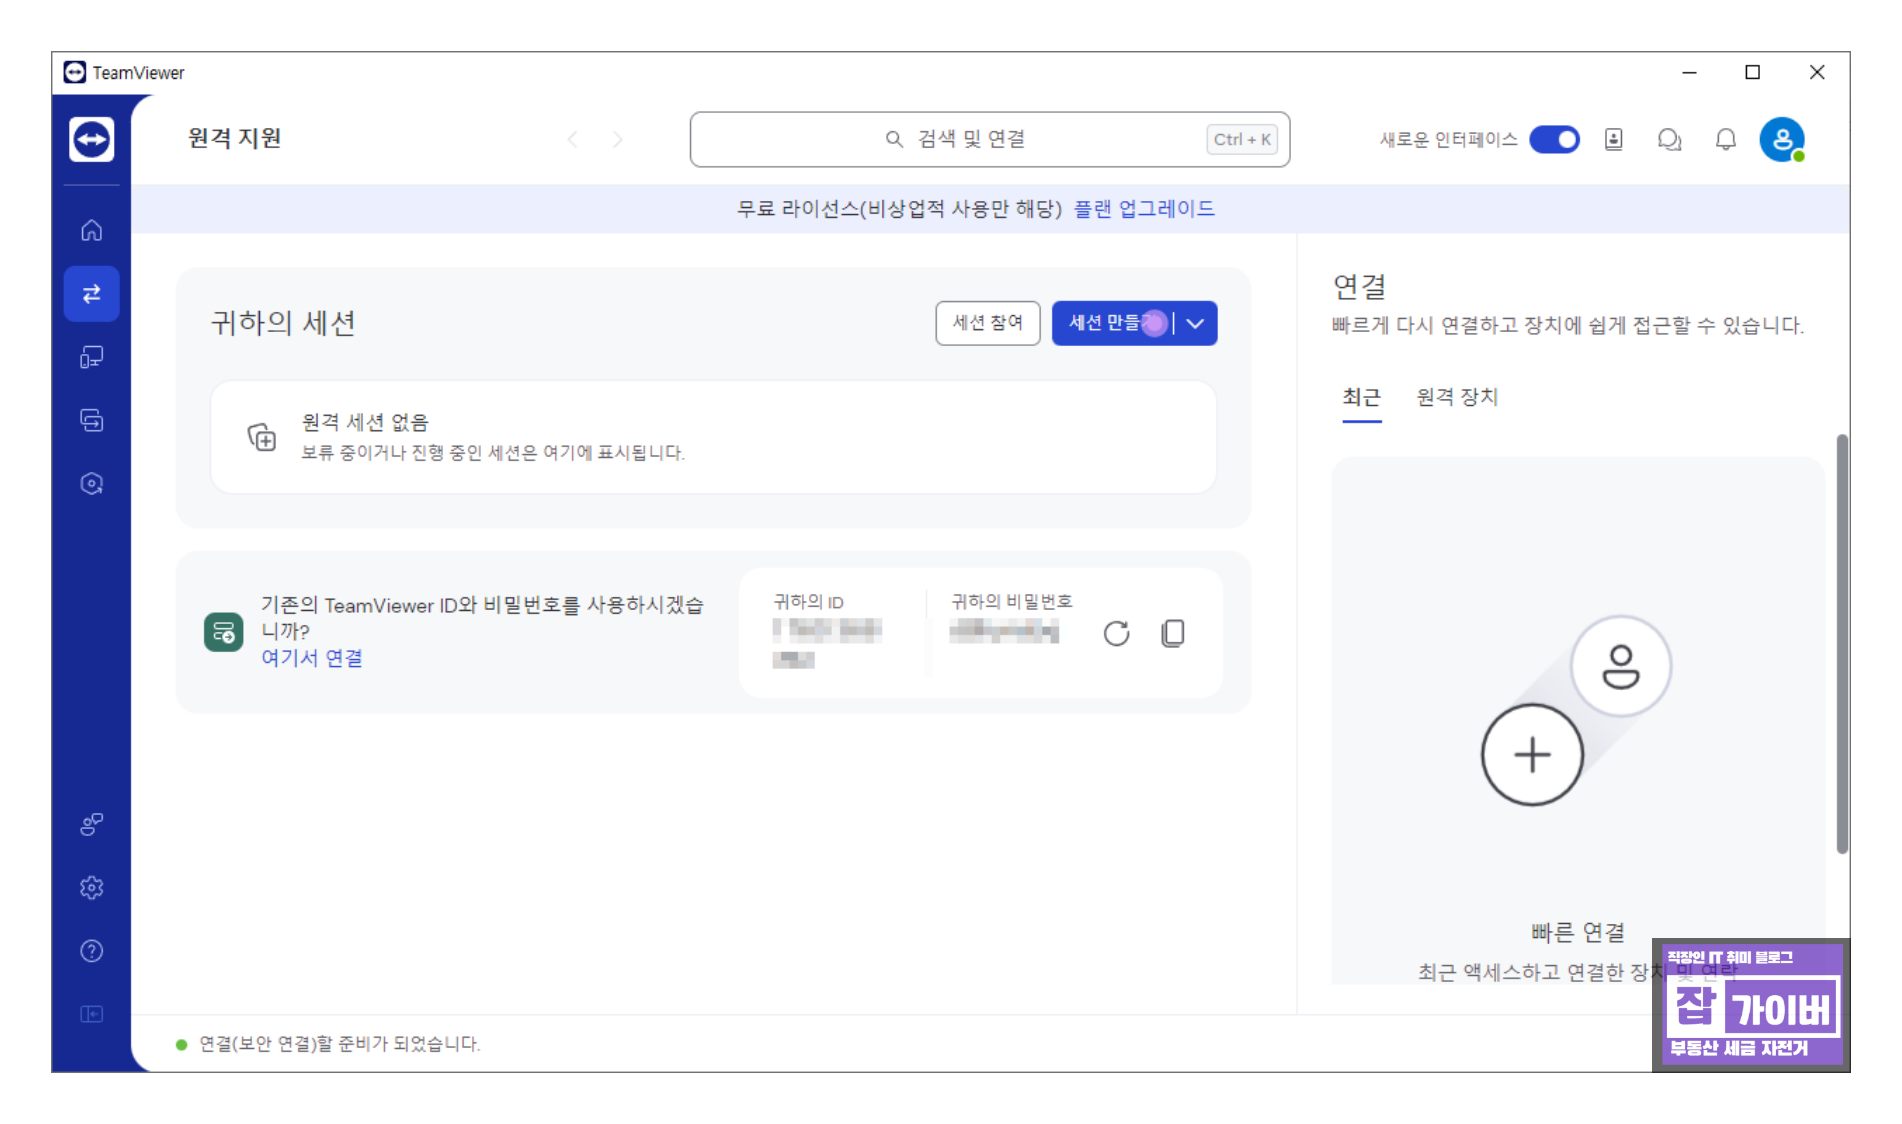1902x1124 pixels.
Task: Click the 원격 세션 없음 text
Action: [x=365, y=422]
